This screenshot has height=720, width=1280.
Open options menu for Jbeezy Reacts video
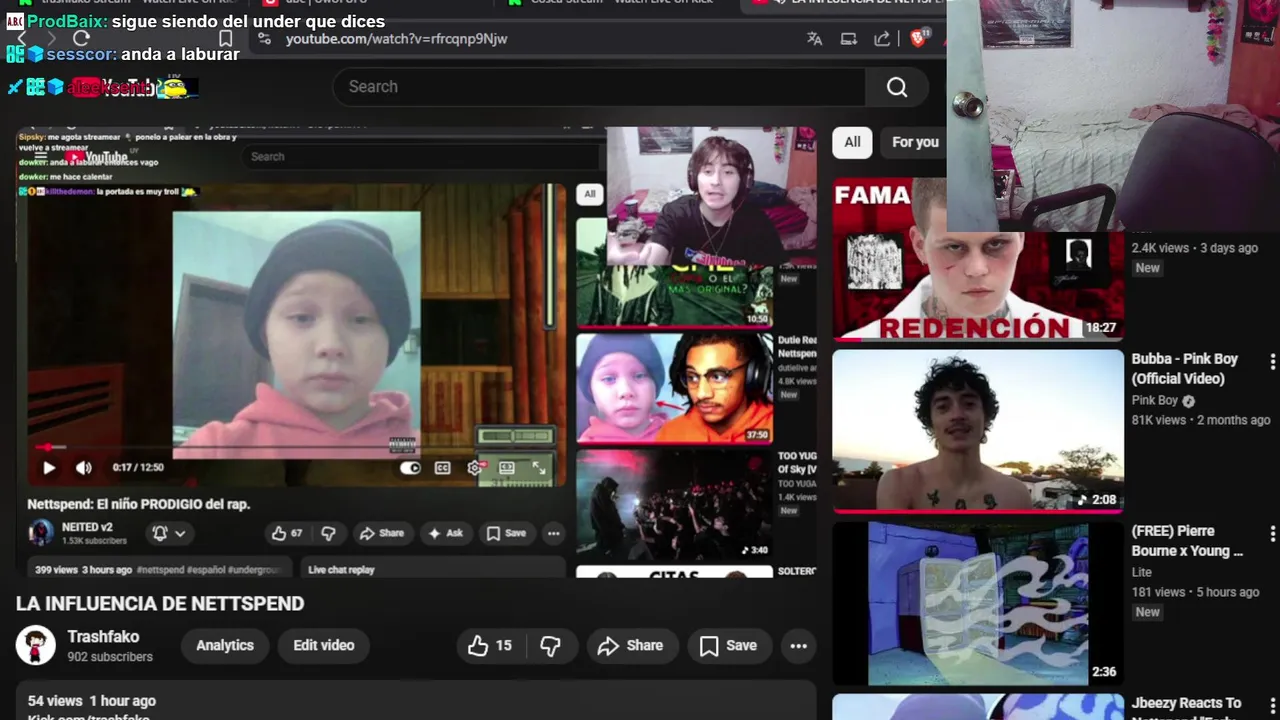point(1272,706)
